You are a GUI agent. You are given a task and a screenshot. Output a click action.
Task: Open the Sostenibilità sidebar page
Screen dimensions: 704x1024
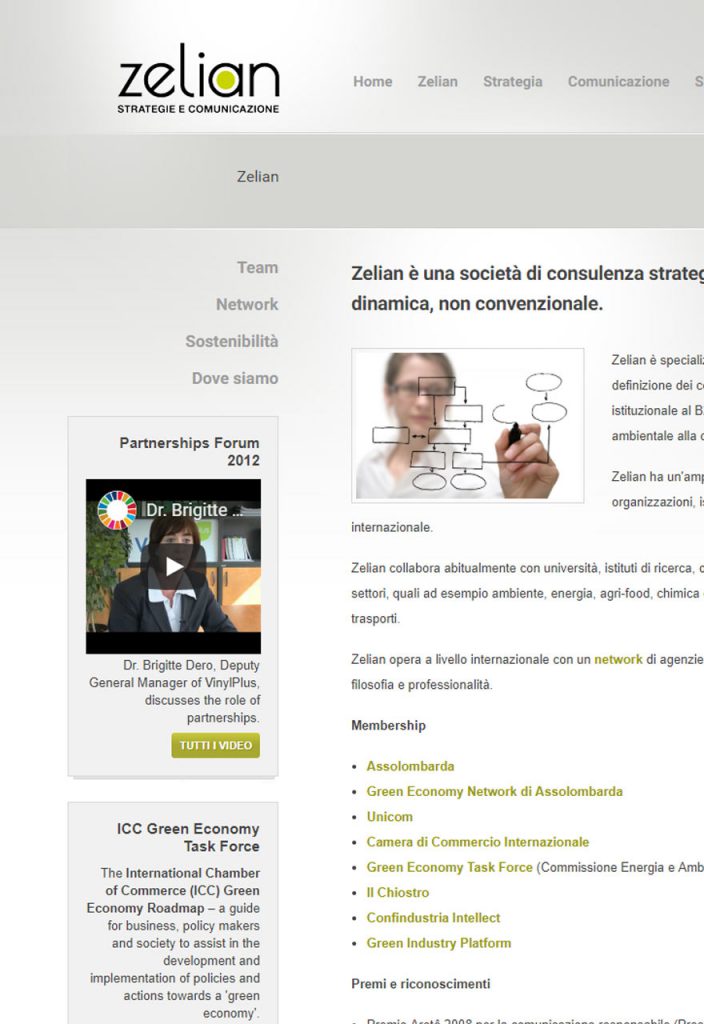pos(231,342)
